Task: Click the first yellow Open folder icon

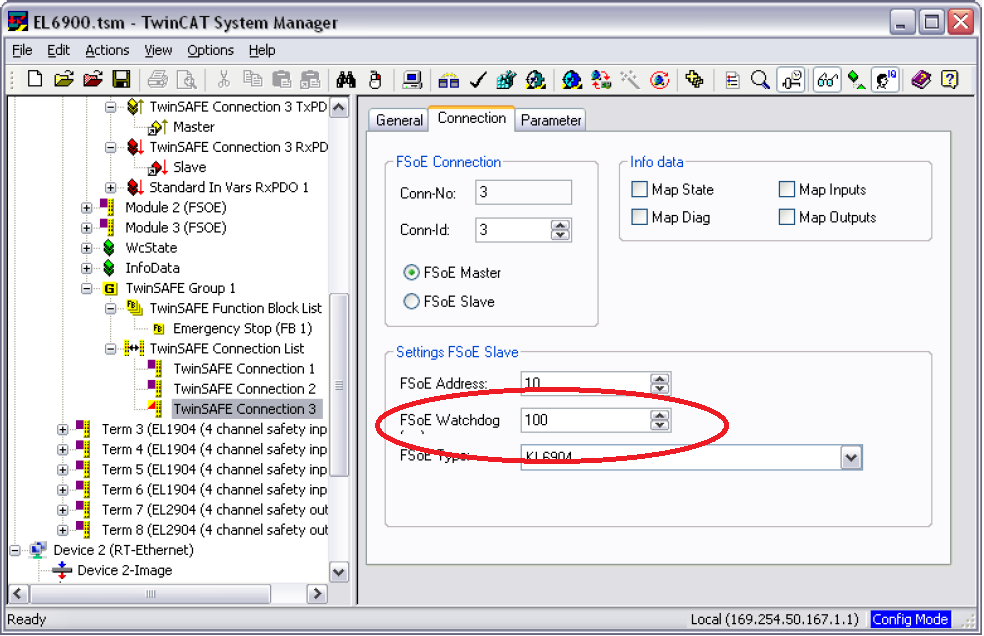Action: point(63,80)
